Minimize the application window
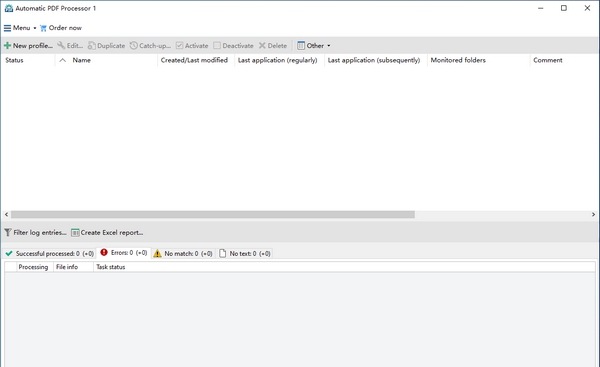Screen dimensions: 600x367 540,8
